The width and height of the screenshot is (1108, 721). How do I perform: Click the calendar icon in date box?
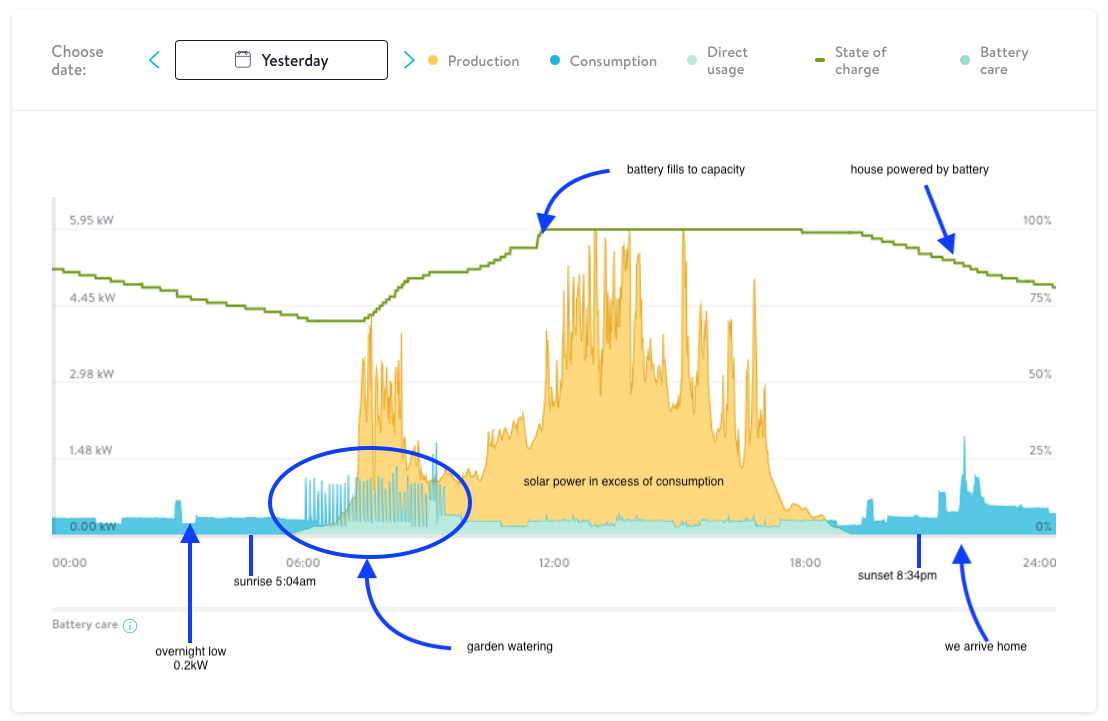click(x=243, y=60)
